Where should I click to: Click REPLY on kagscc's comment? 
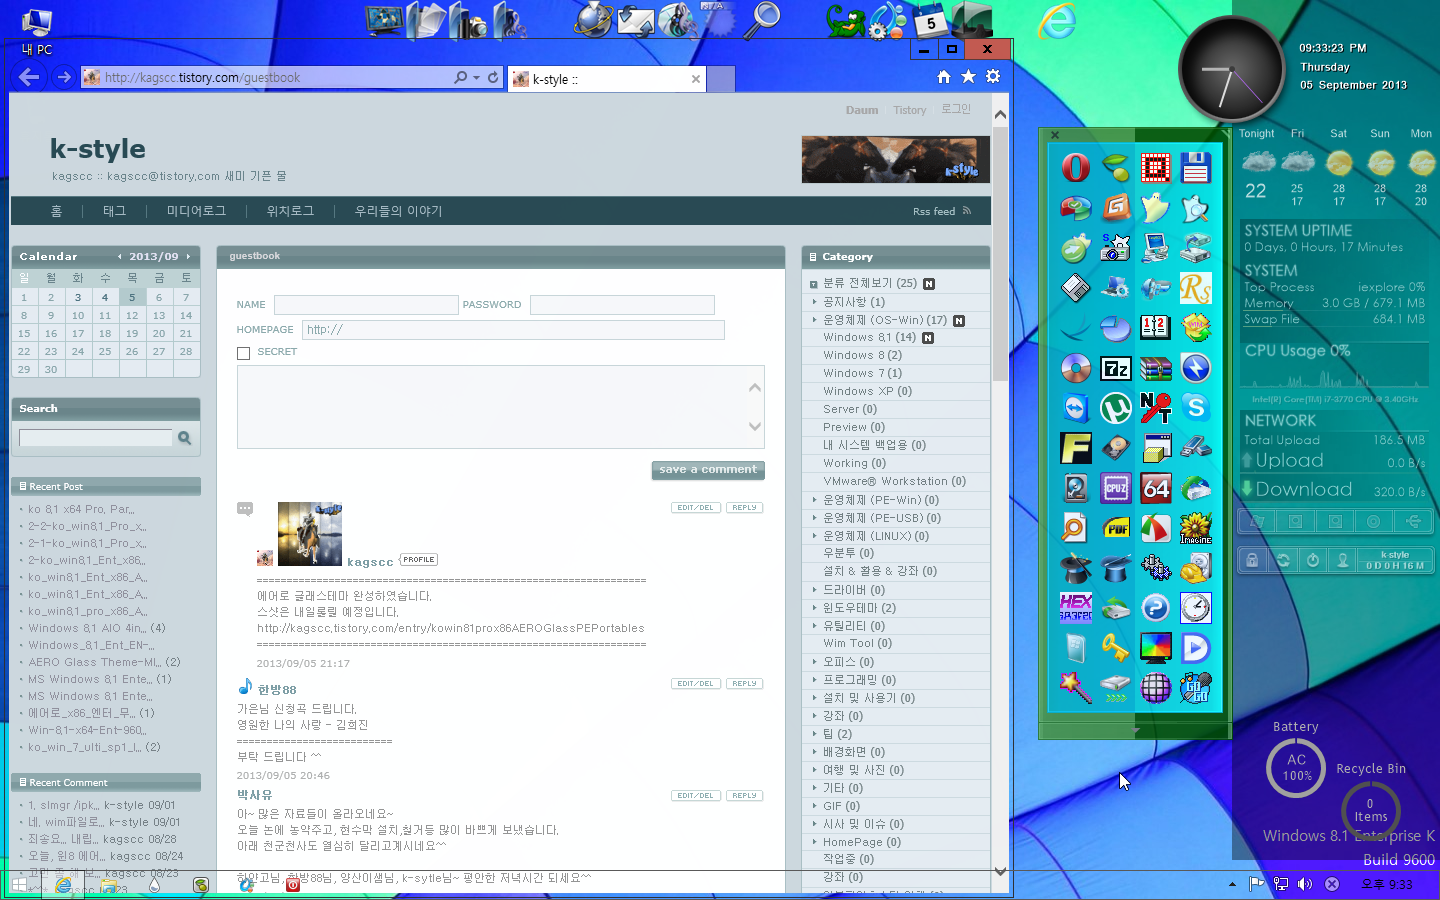coord(744,508)
